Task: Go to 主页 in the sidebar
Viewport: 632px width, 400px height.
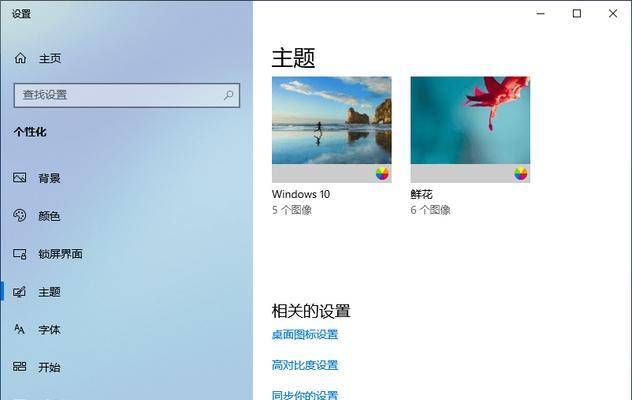Action: click(x=50, y=58)
